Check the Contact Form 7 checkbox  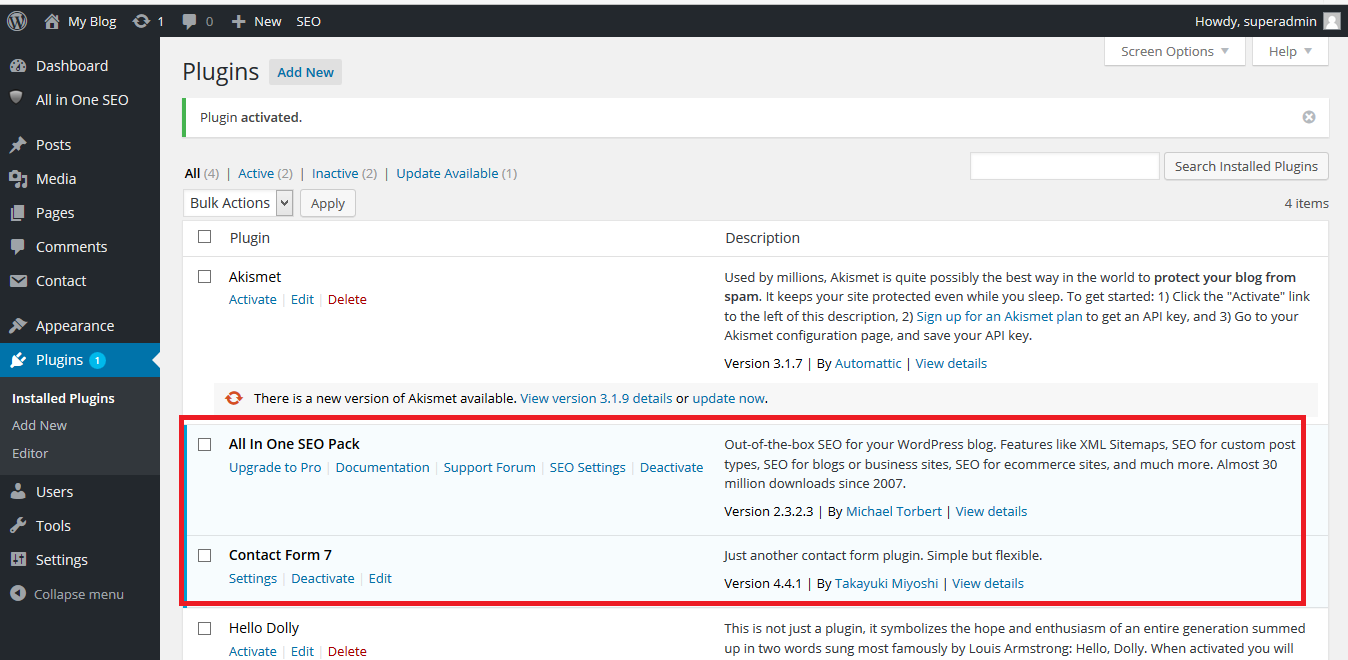click(x=205, y=555)
